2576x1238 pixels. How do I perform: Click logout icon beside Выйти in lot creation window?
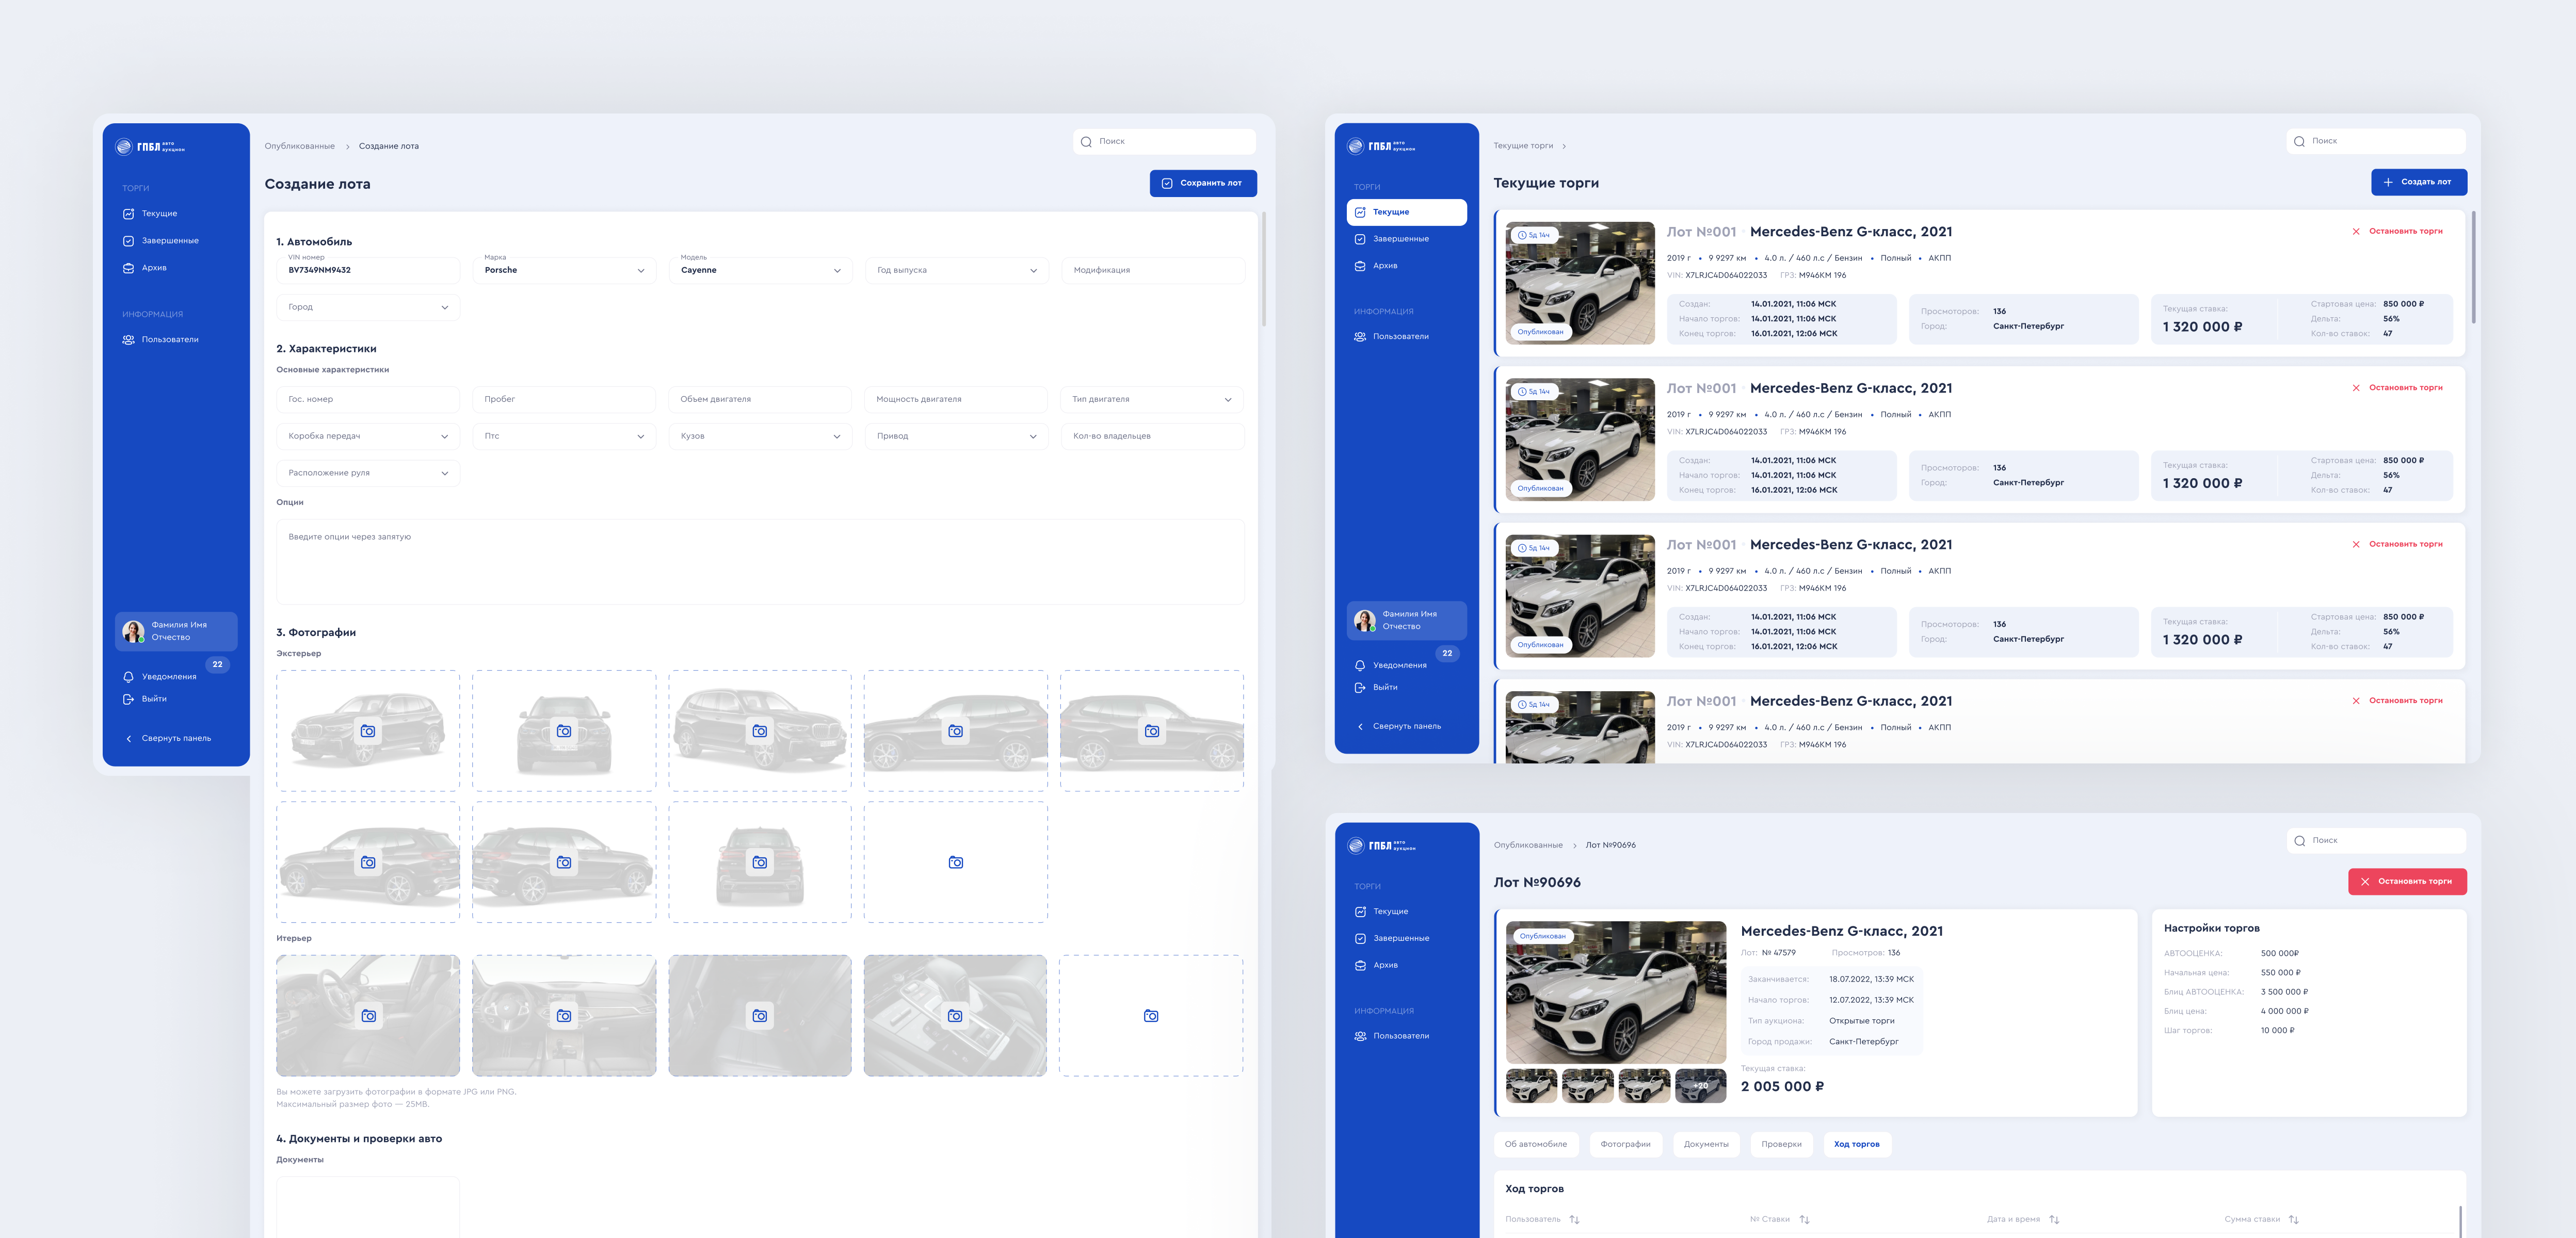[128, 699]
